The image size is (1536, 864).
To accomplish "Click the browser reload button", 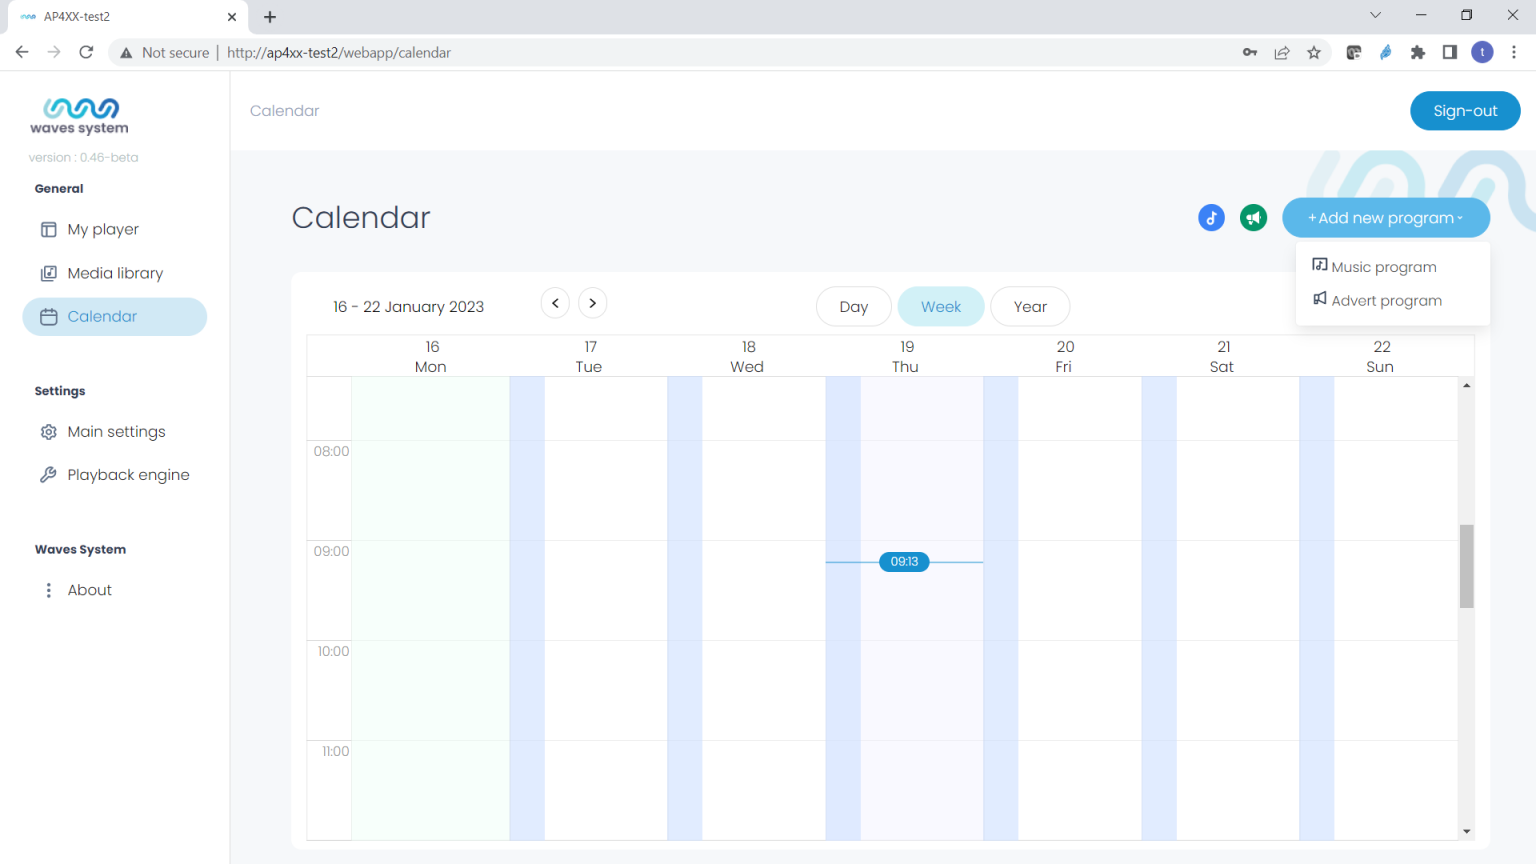I will [86, 53].
